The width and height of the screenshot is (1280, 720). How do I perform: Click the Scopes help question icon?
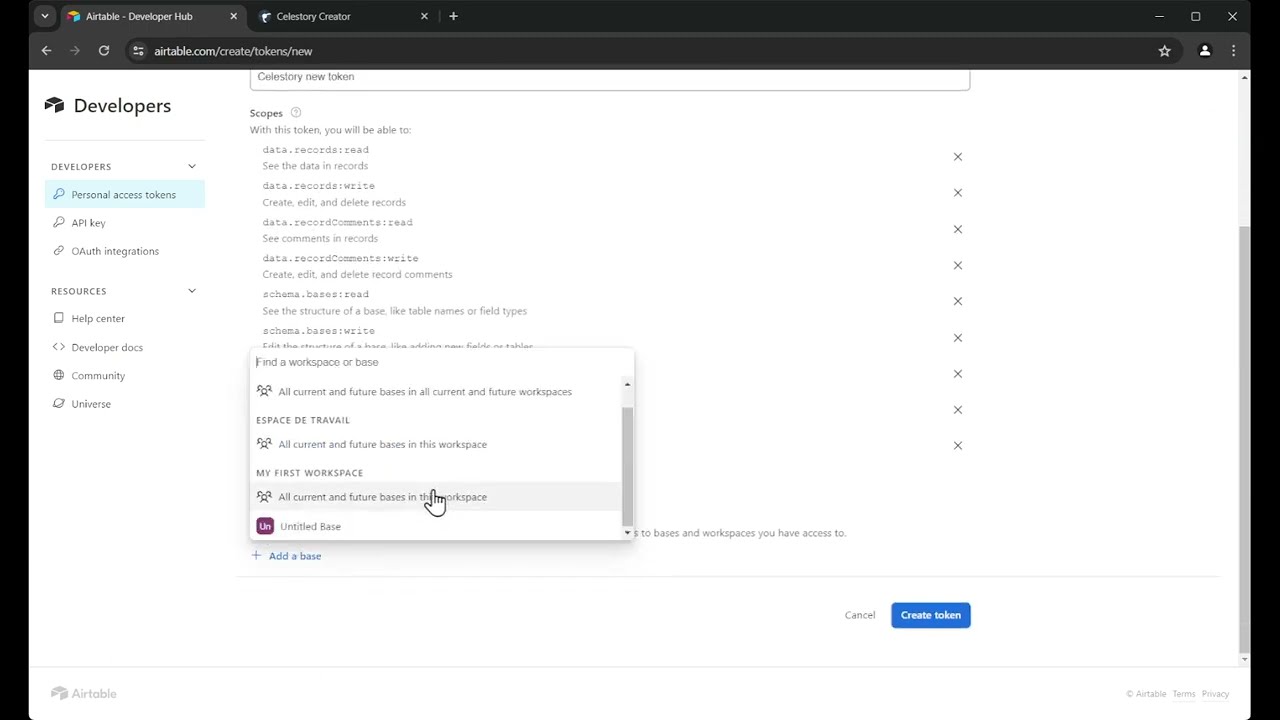click(x=295, y=113)
